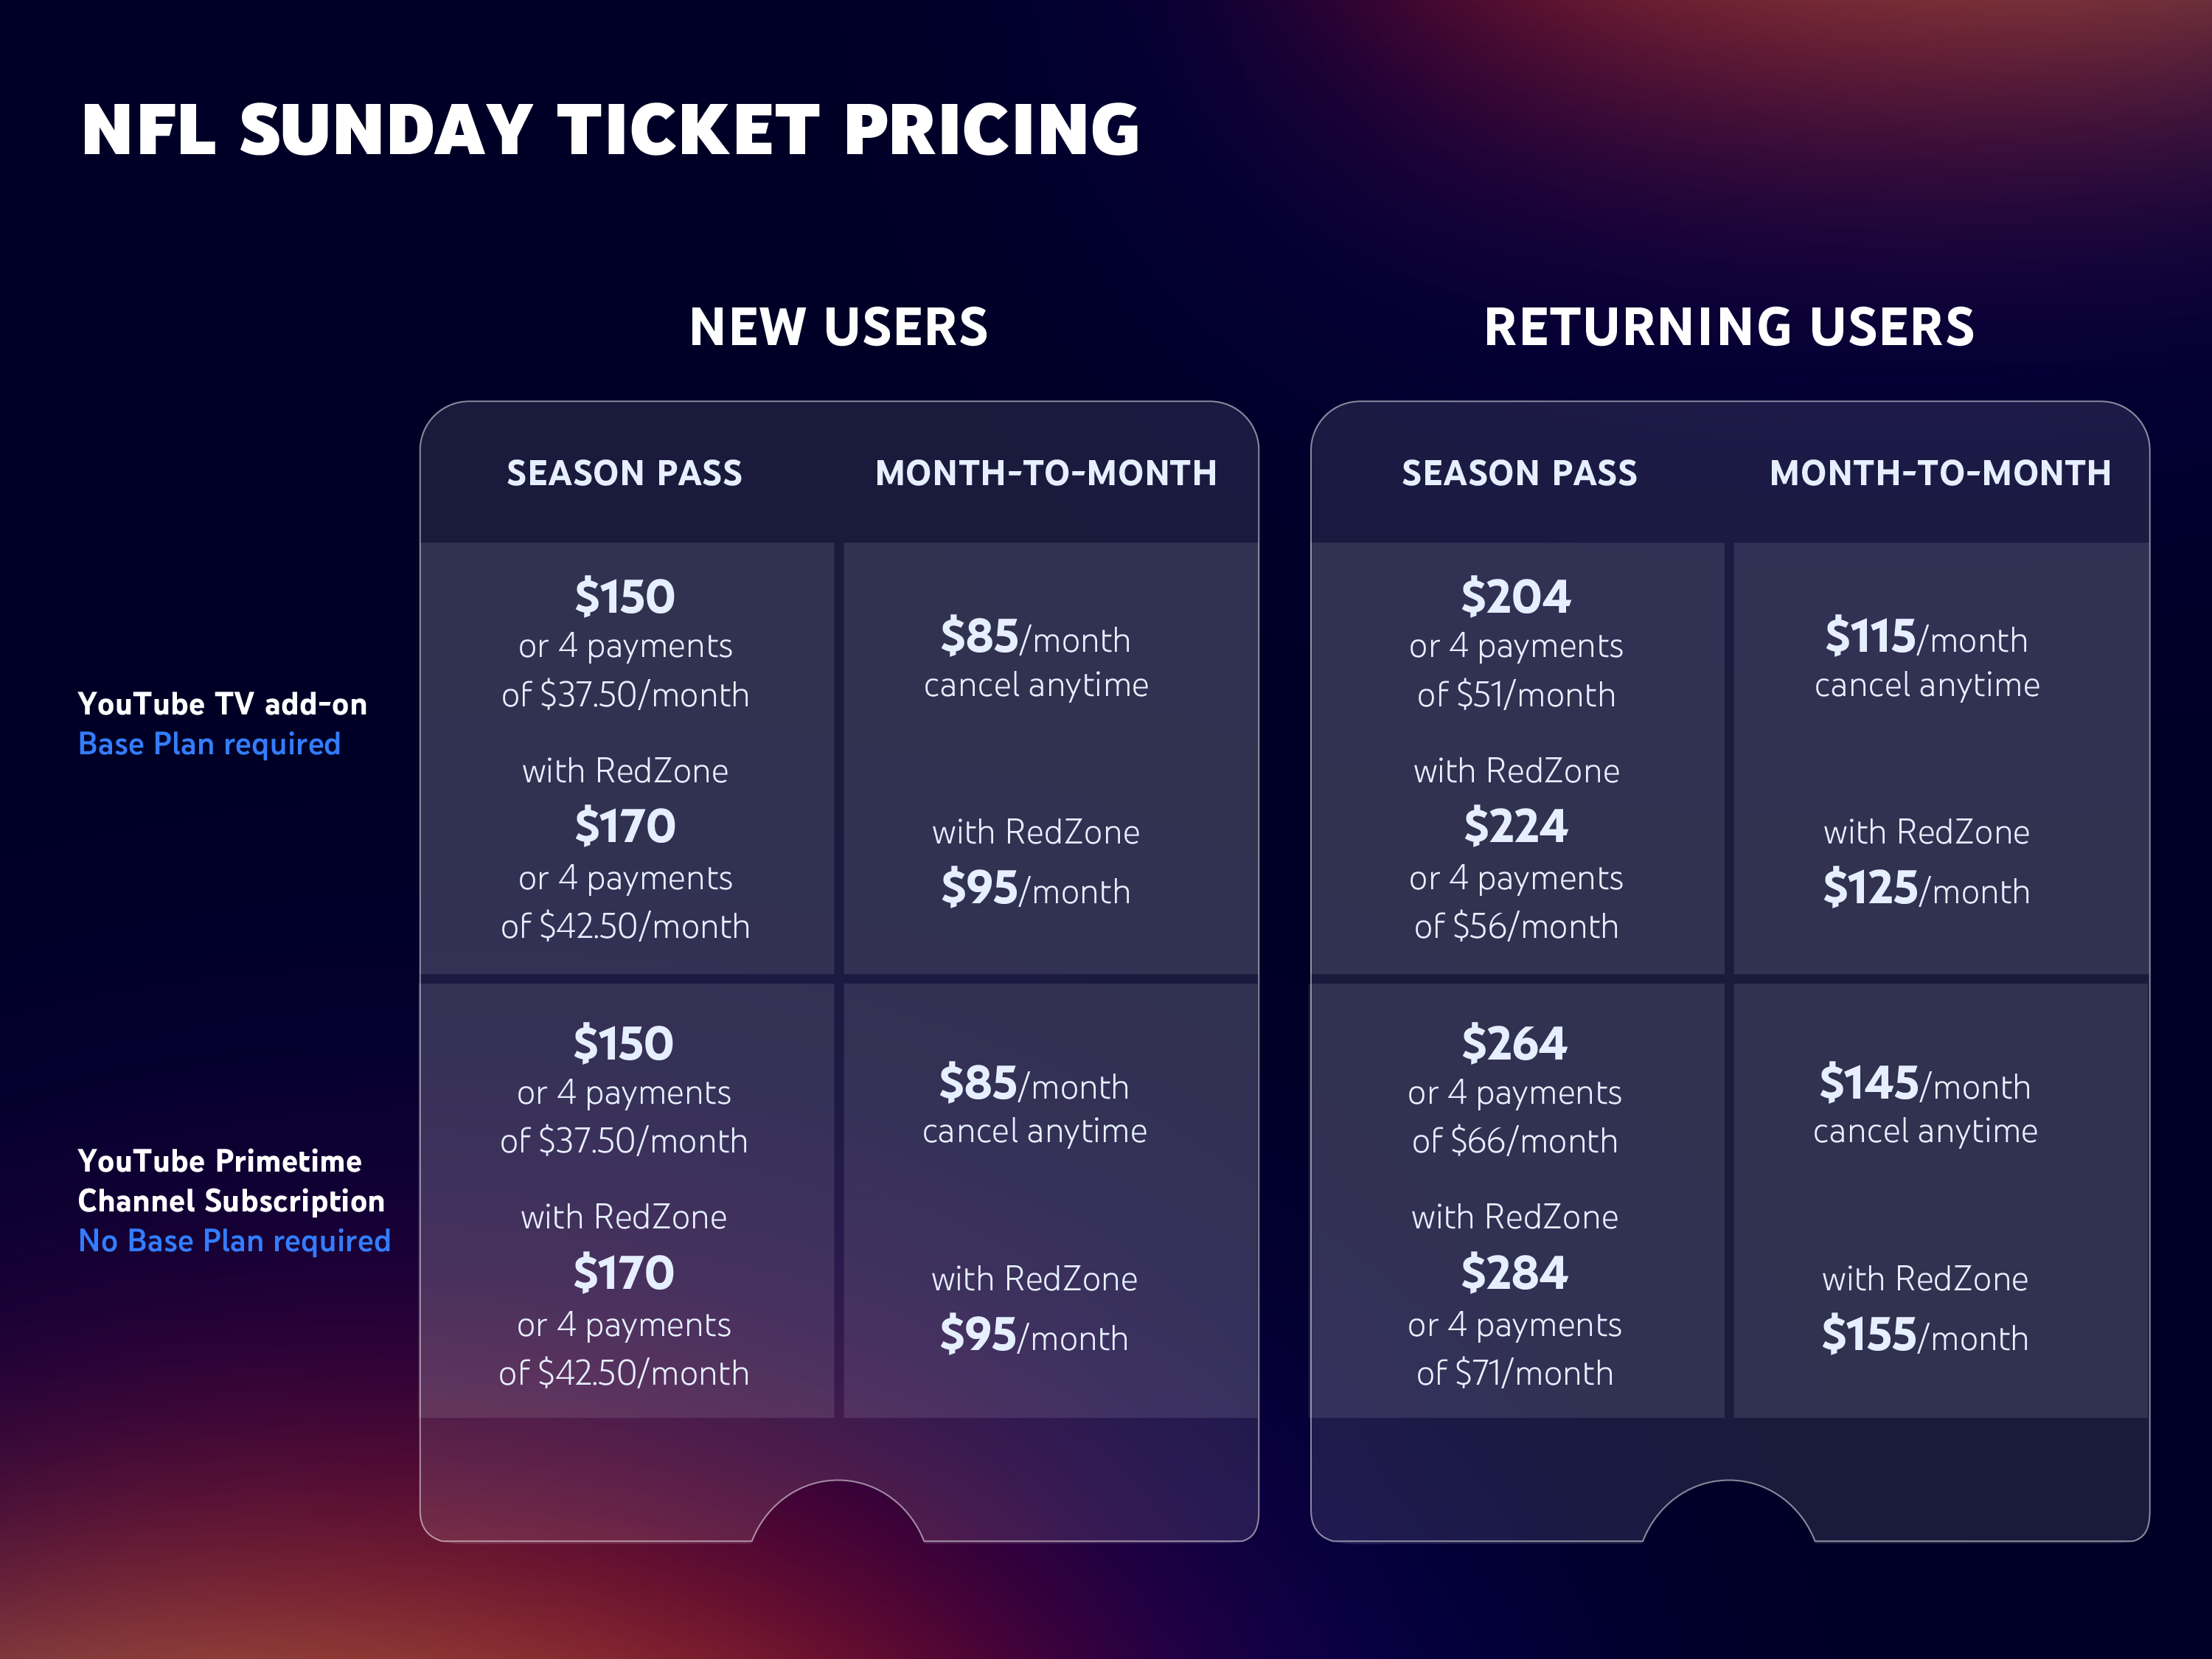Select the New Users heading
Screen dimensions: 2212x1659
coord(838,327)
